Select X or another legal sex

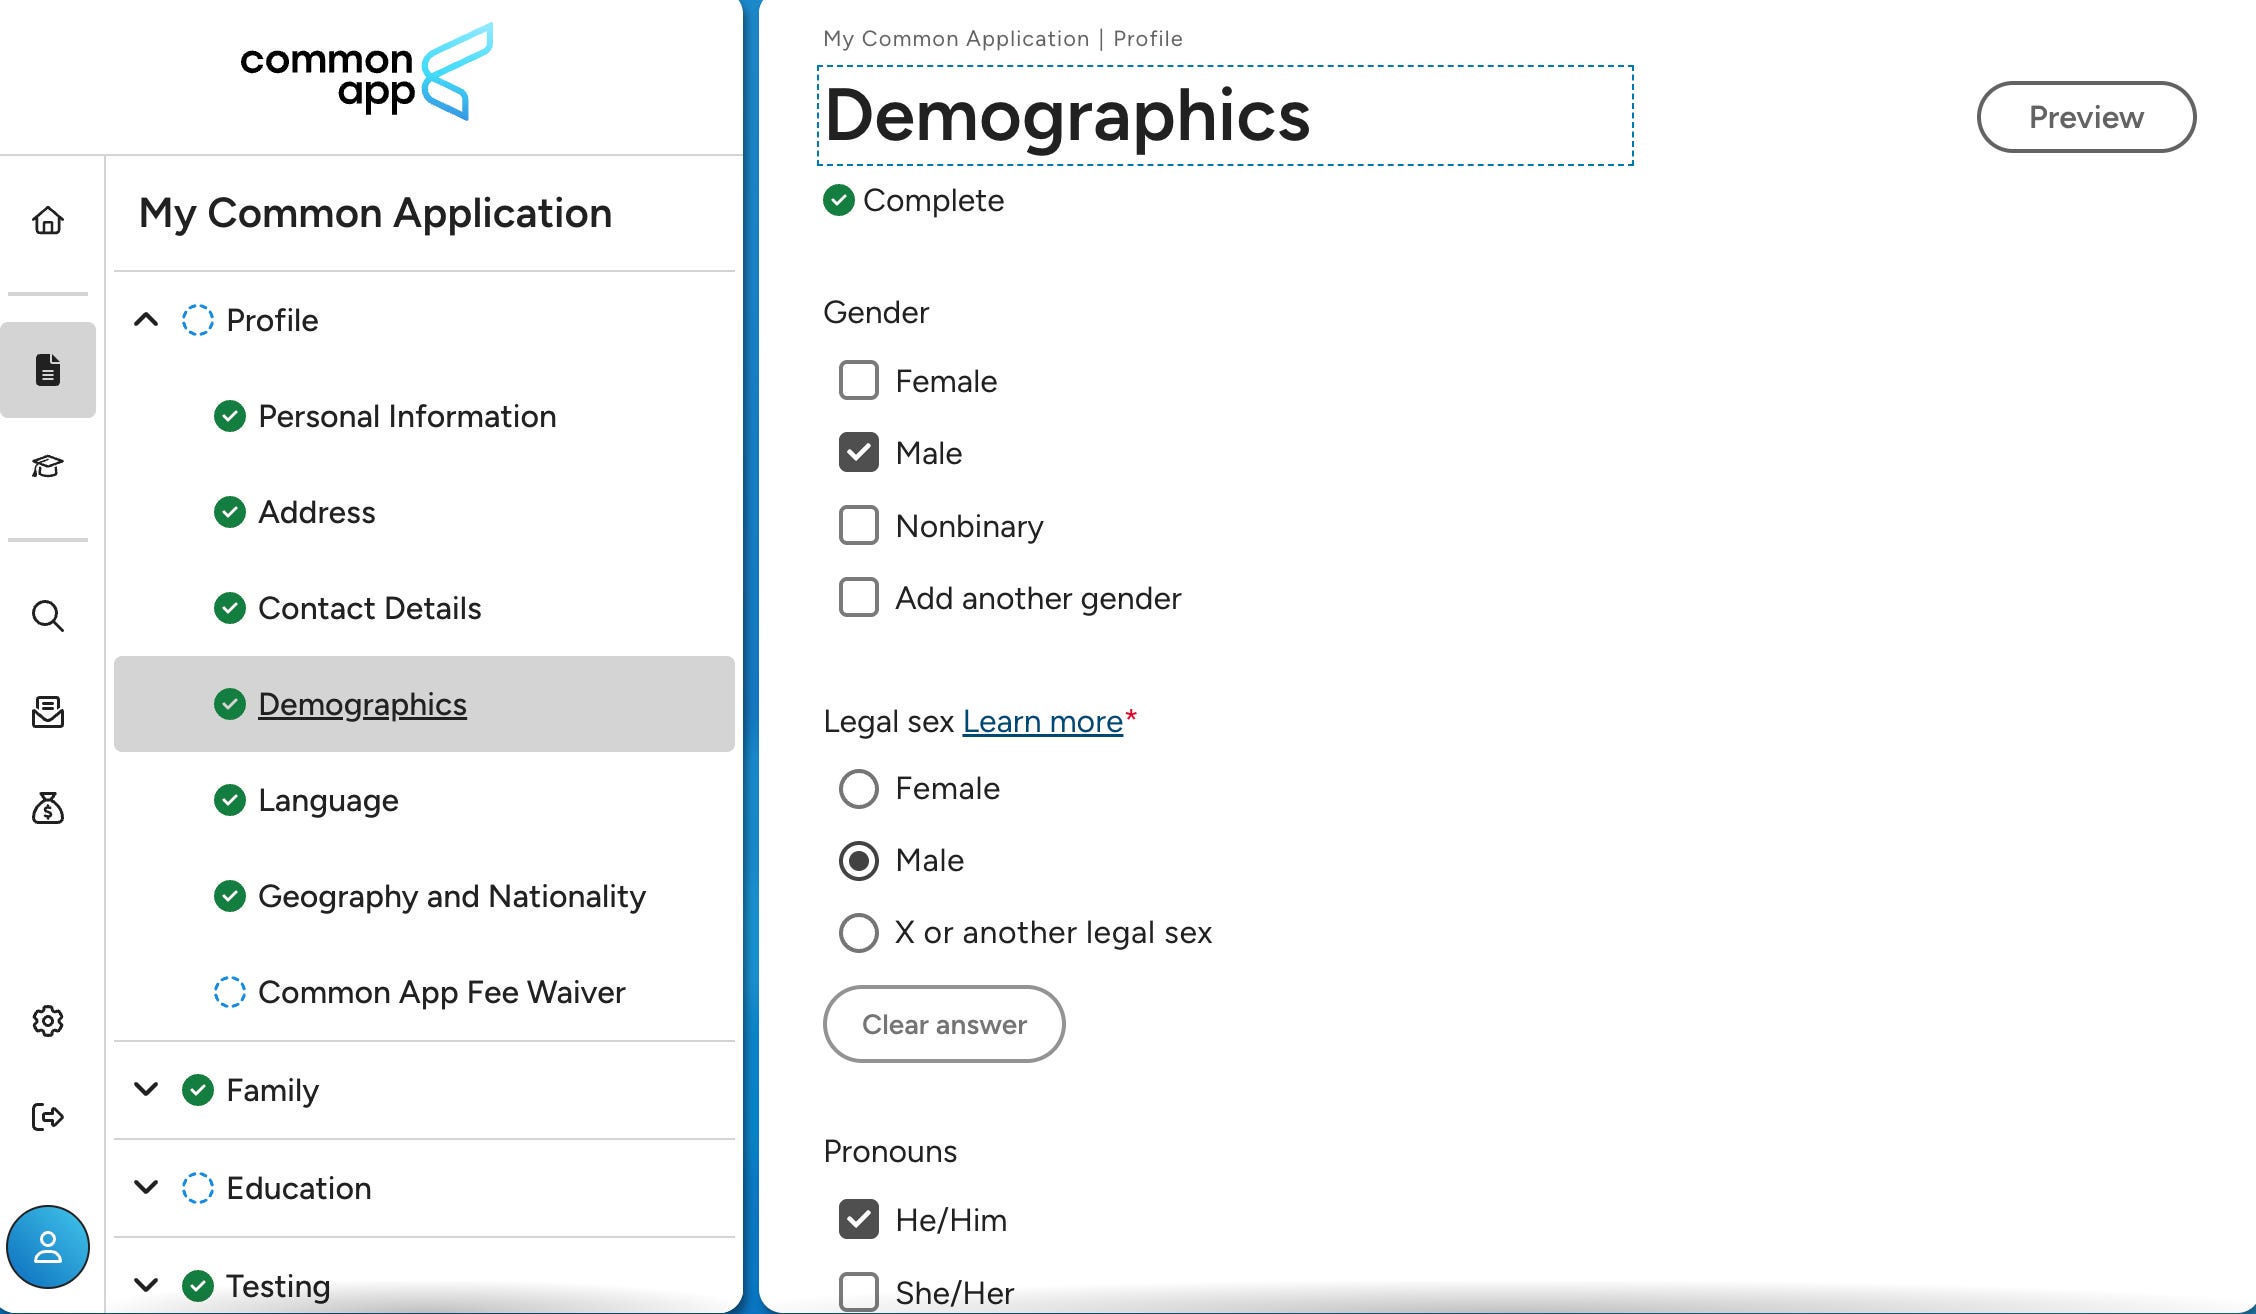[x=859, y=933]
